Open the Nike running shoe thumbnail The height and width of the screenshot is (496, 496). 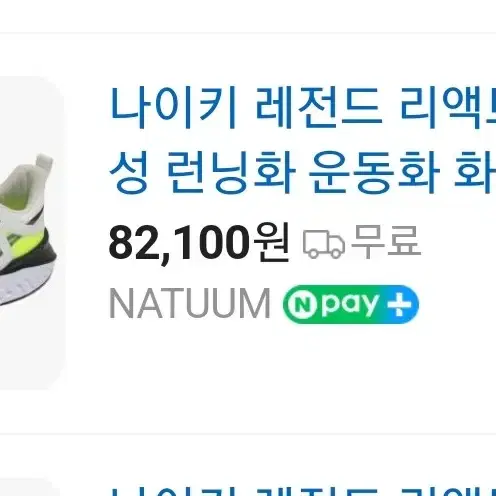coord(32,233)
